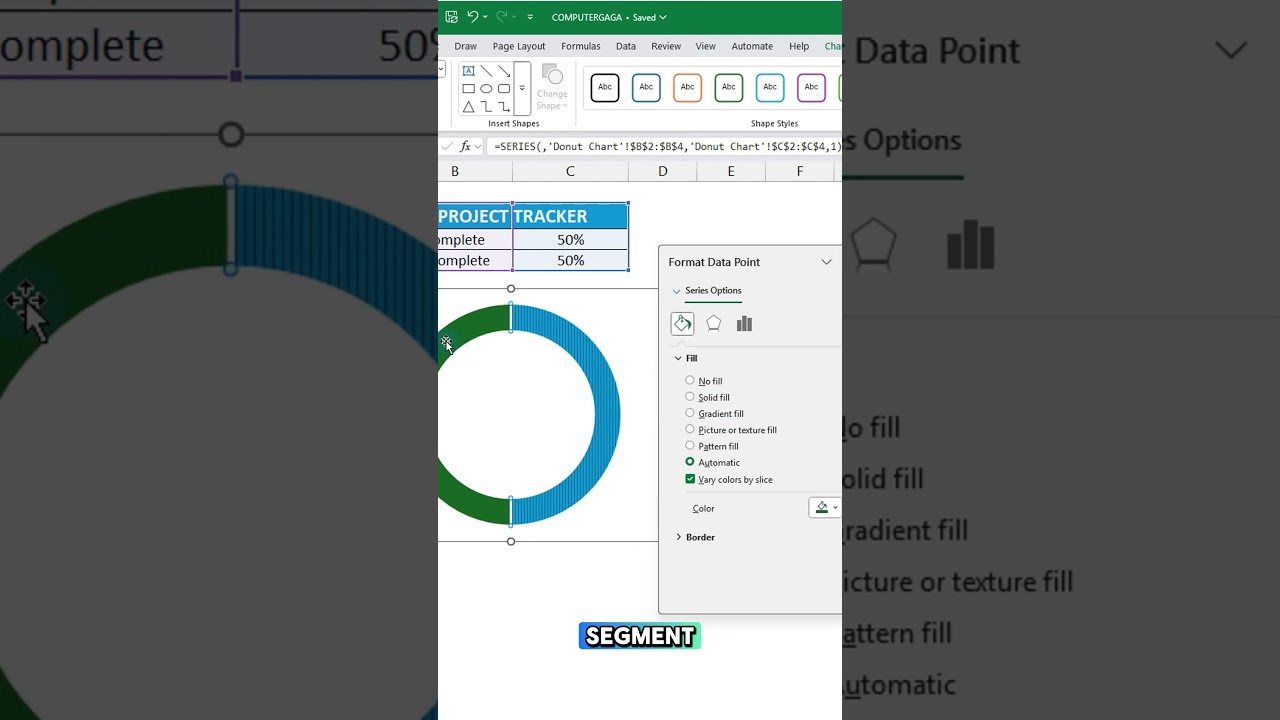The image size is (1280, 720).
Task: Click the second 50% cell in column C
Action: pos(570,261)
